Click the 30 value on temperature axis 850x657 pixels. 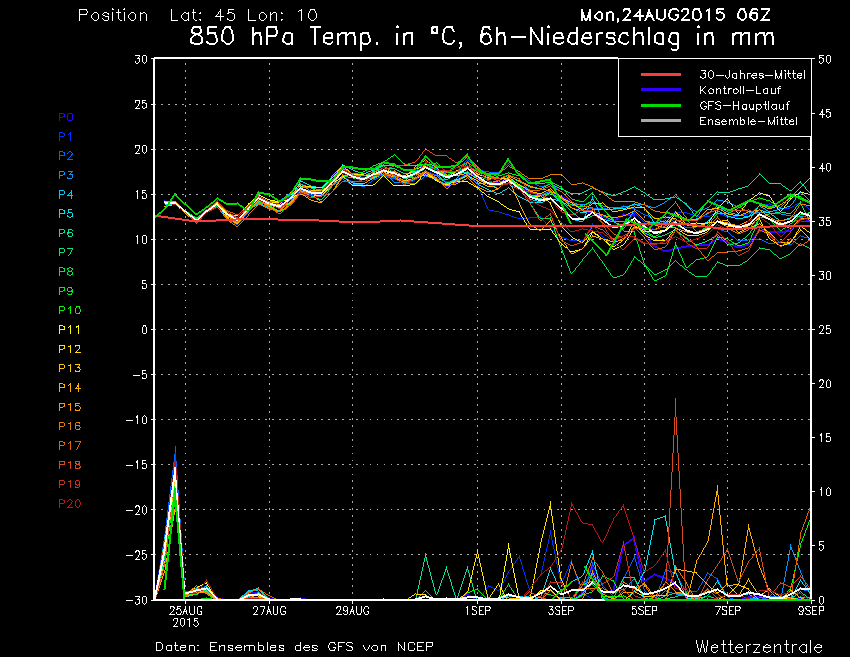(x=141, y=60)
